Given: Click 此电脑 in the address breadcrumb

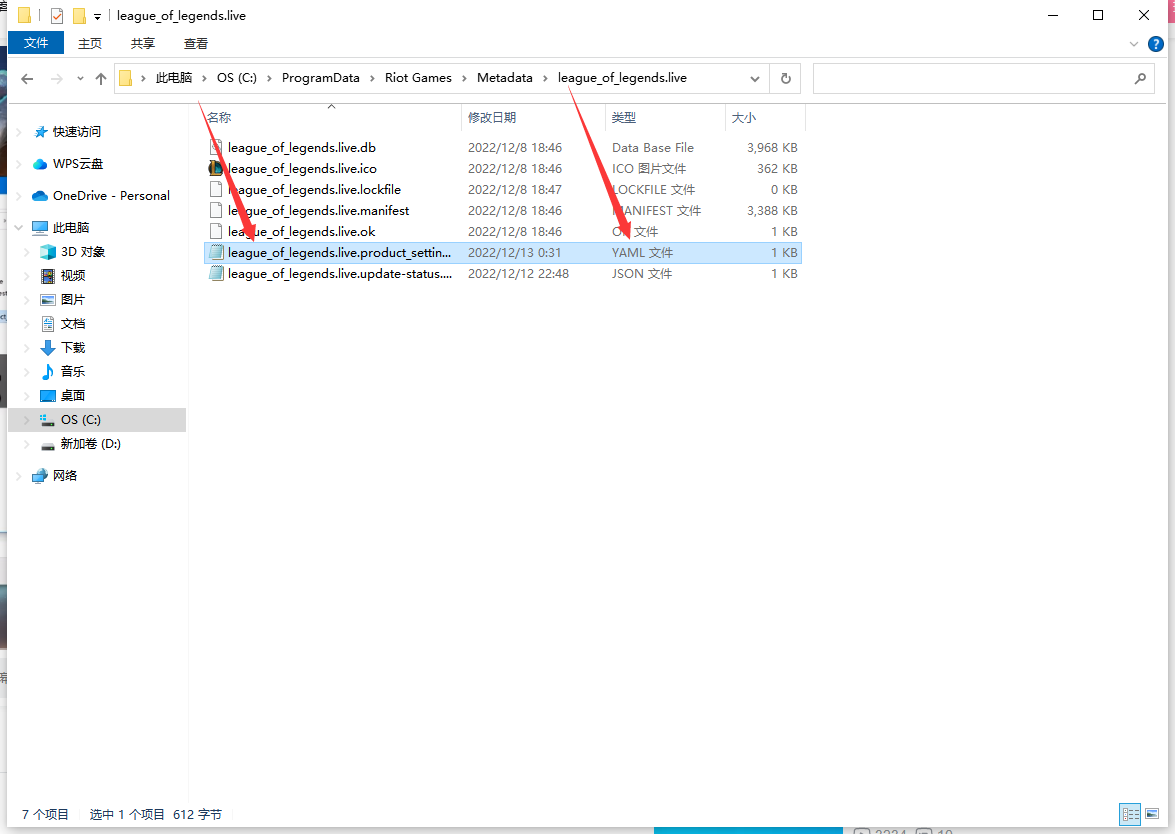Looking at the screenshot, I should pyautogui.click(x=174, y=78).
